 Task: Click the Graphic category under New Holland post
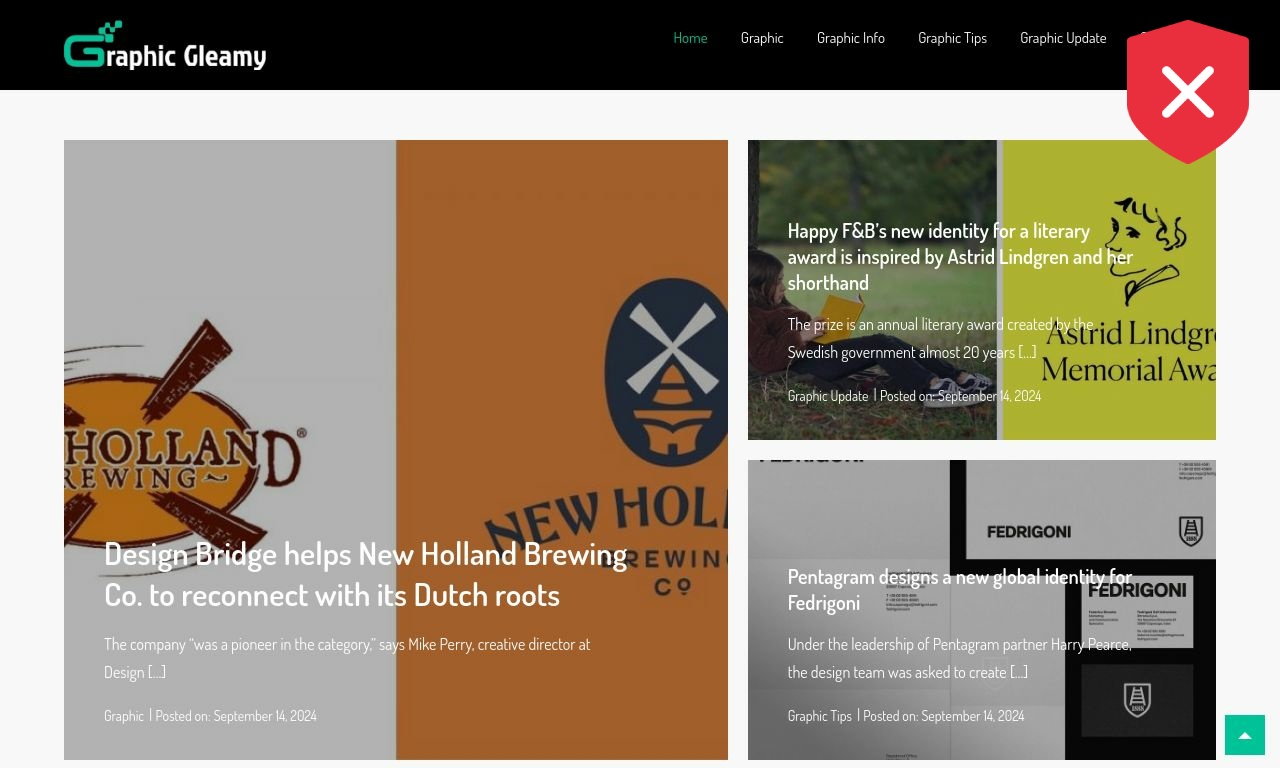click(x=124, y=716)
